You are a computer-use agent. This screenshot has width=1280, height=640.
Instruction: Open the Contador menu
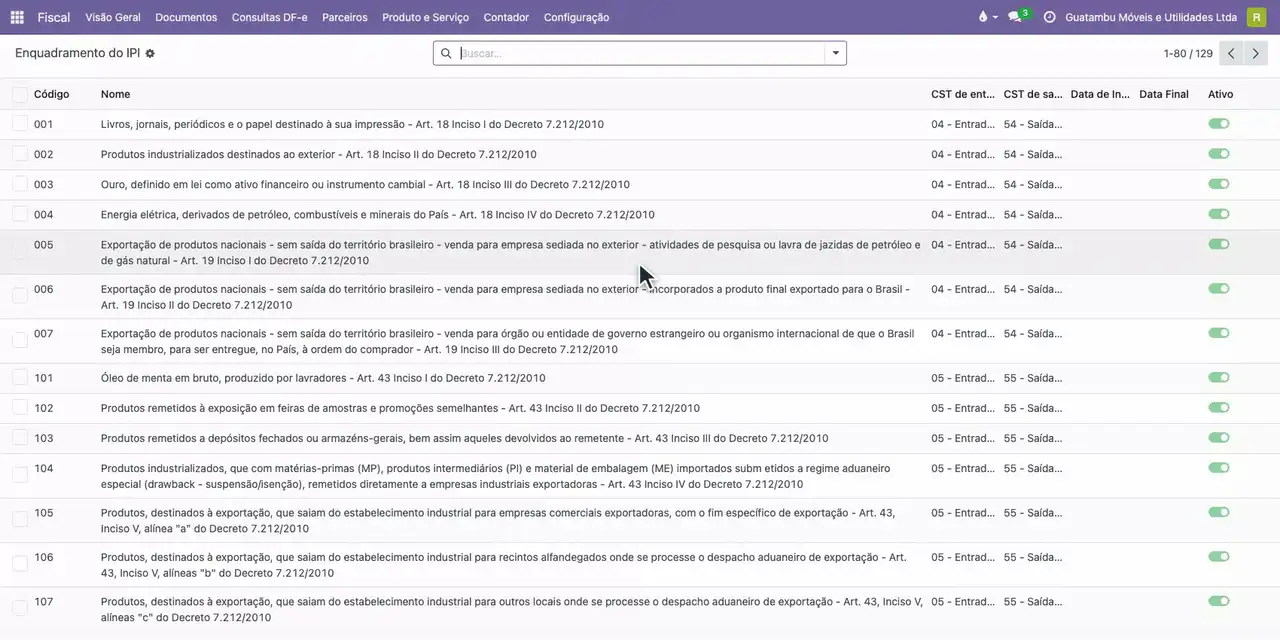click(x=506, y=17)
